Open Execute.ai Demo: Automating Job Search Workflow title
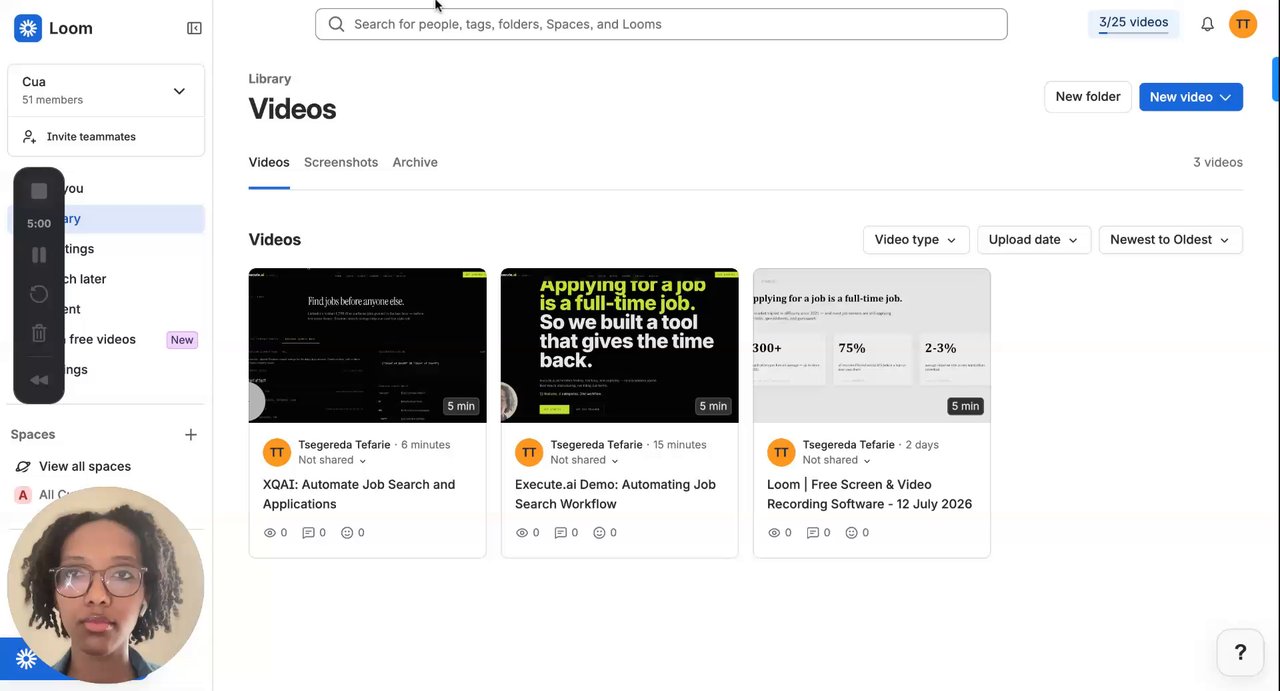The height and width of the screenshot is (691, 1280). click(x=615, y=494)
